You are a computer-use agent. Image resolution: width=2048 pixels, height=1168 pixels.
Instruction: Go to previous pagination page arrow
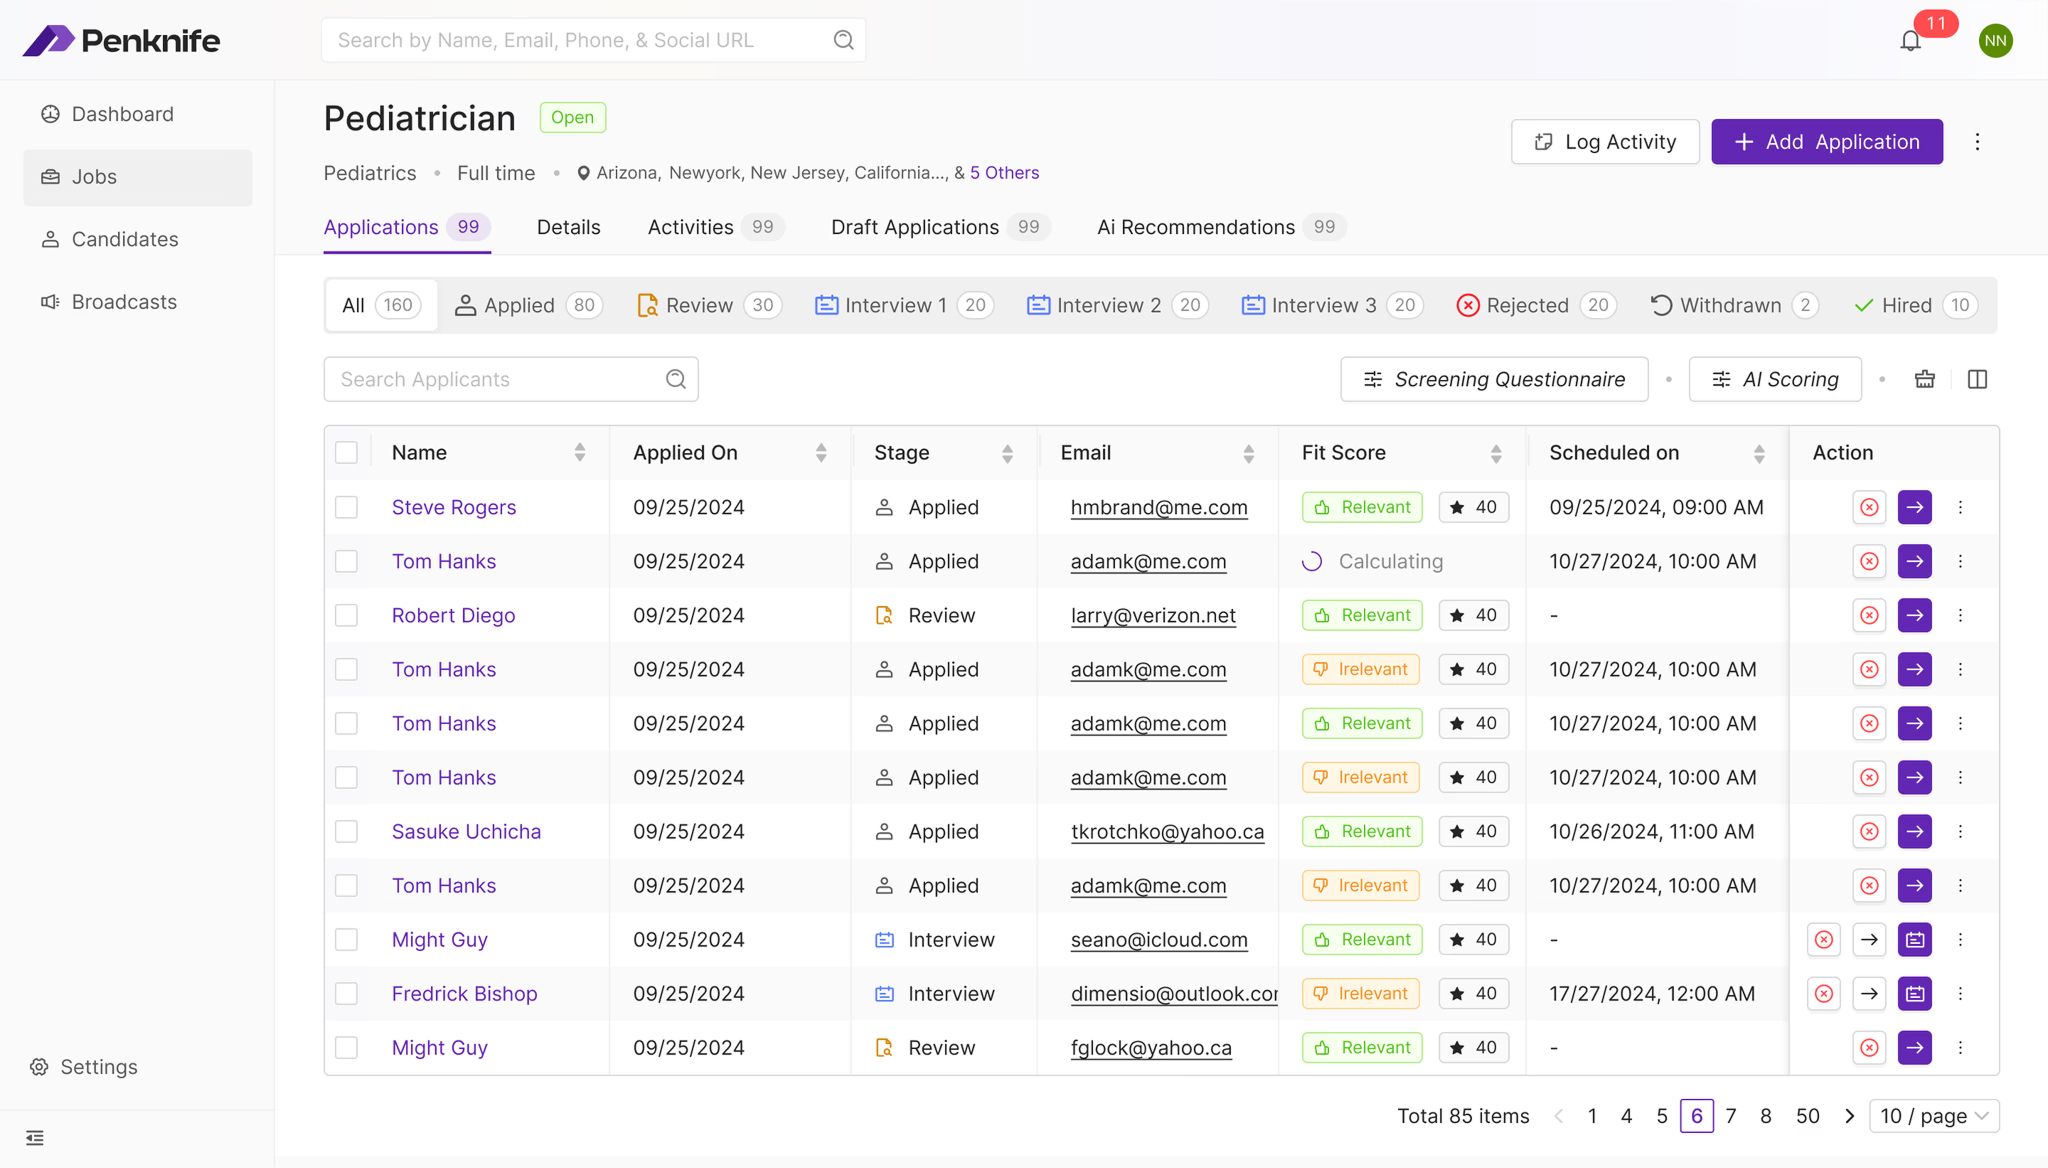click(x=1558, y=1116)
